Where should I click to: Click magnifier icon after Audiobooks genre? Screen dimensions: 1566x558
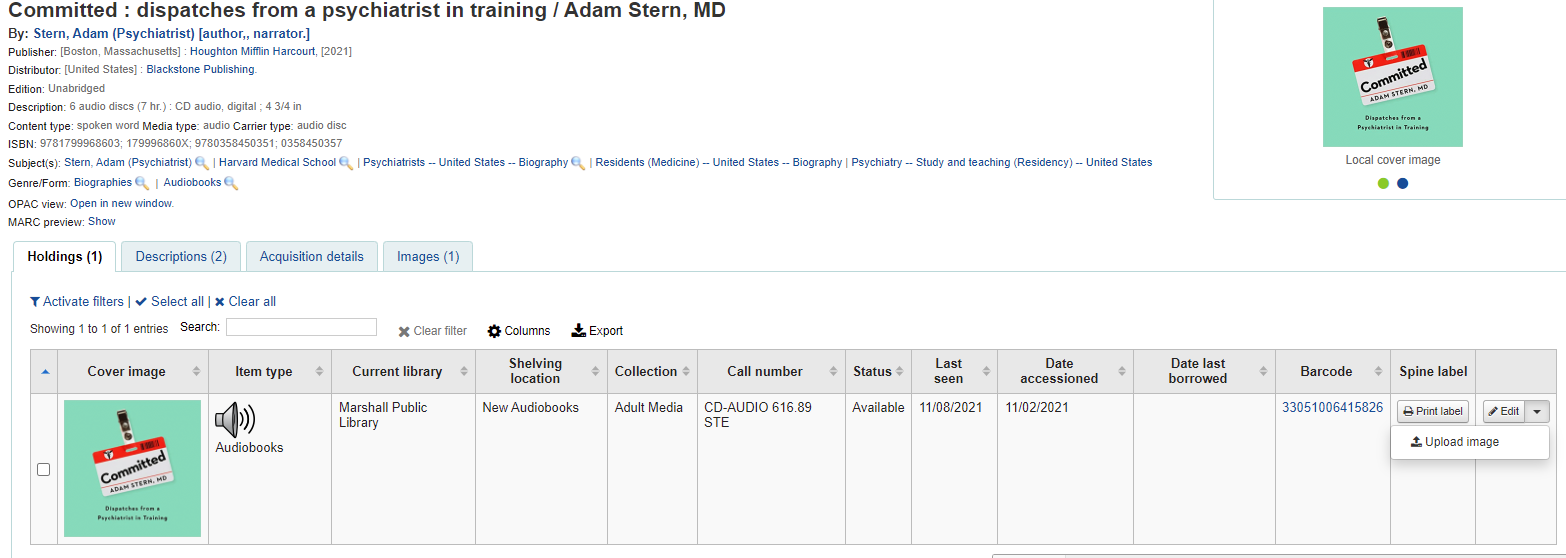coord(231,183)
